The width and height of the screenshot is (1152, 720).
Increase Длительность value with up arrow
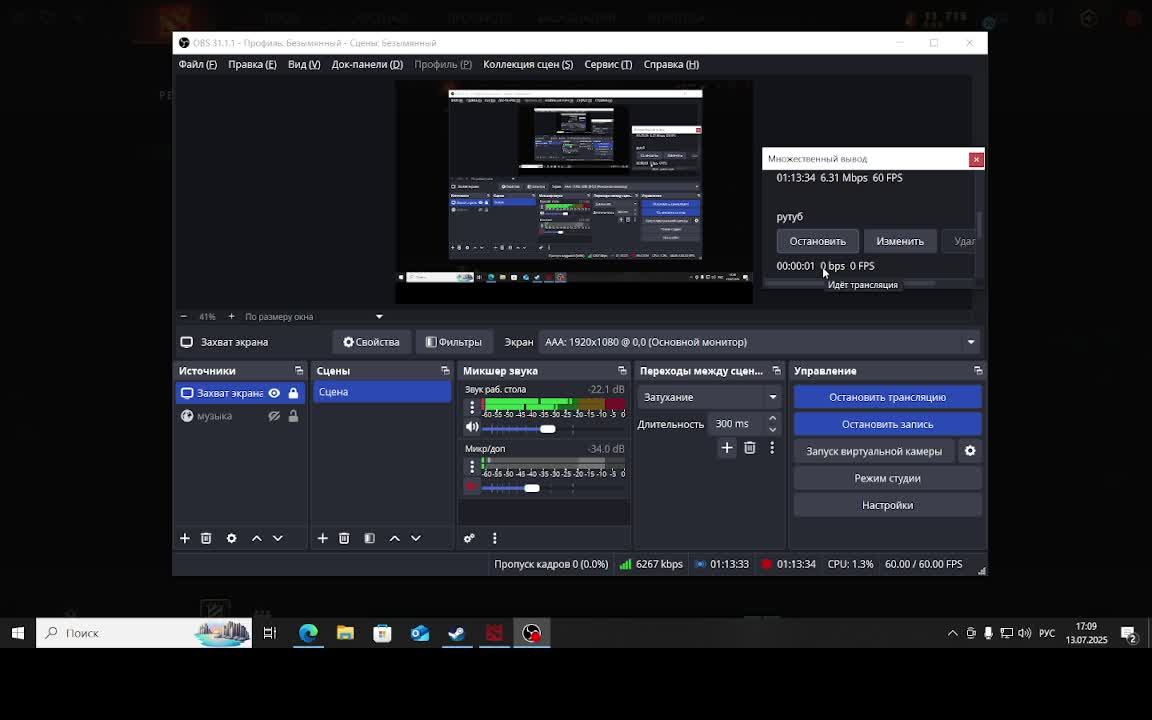pos(772,419)
